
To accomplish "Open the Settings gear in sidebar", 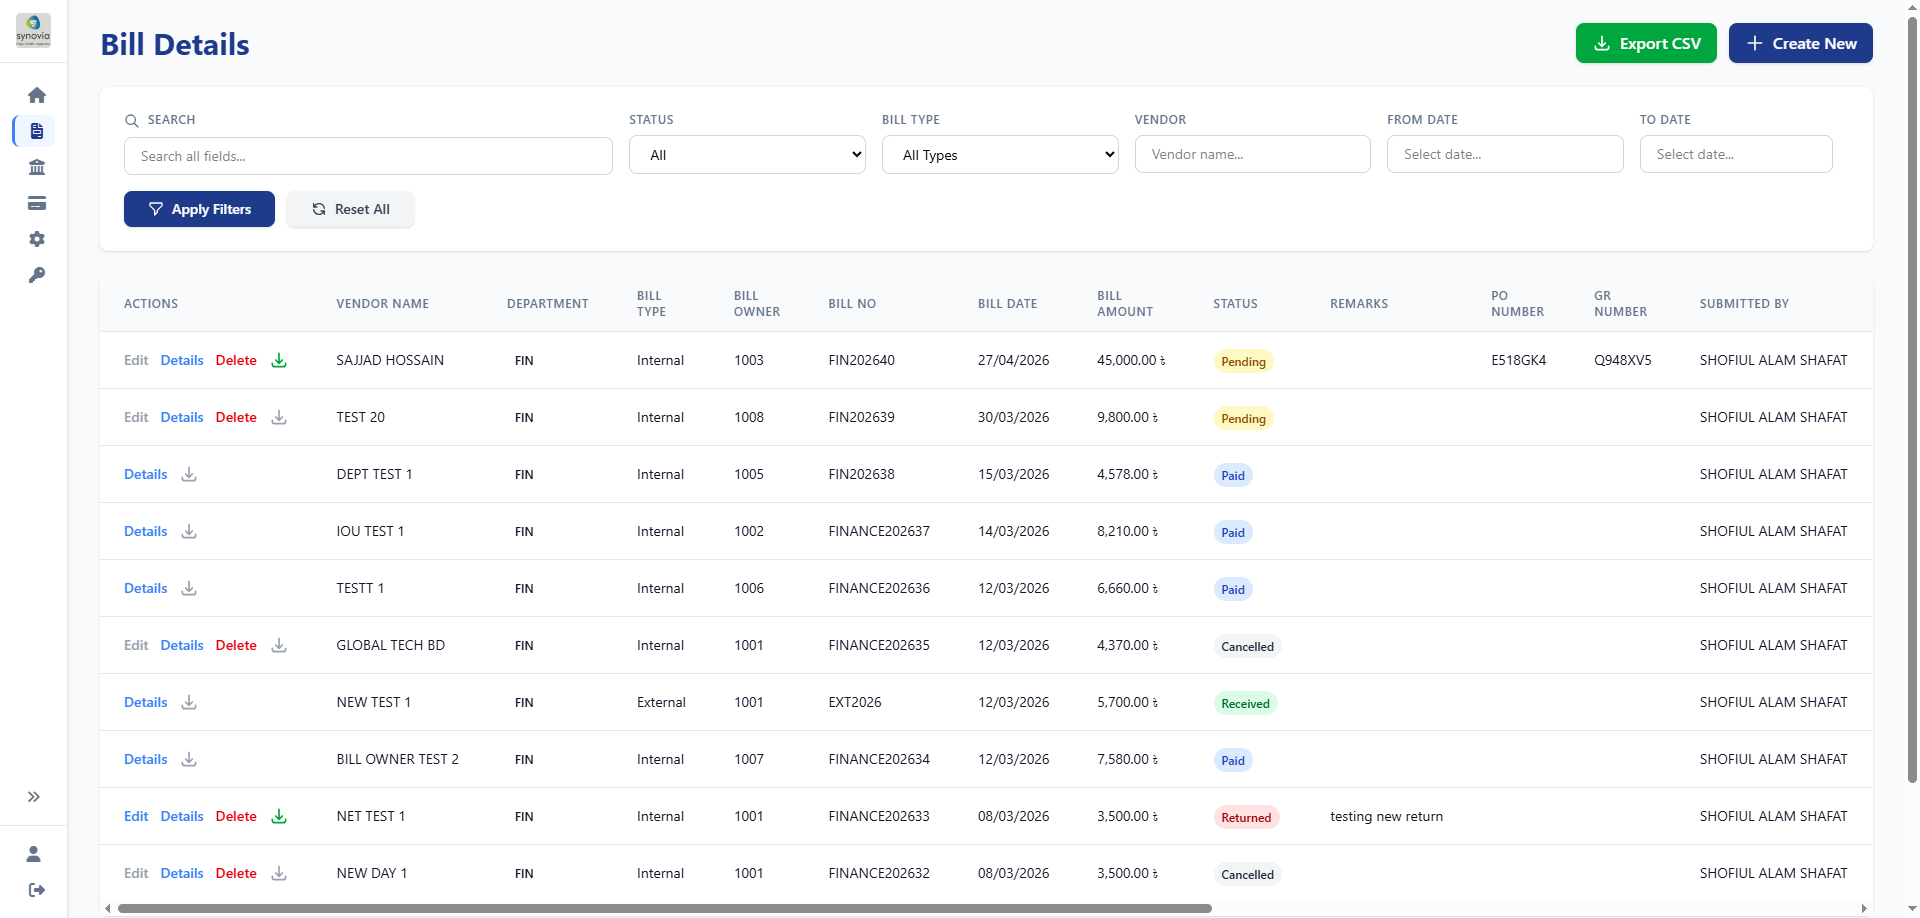I will 37,239.
